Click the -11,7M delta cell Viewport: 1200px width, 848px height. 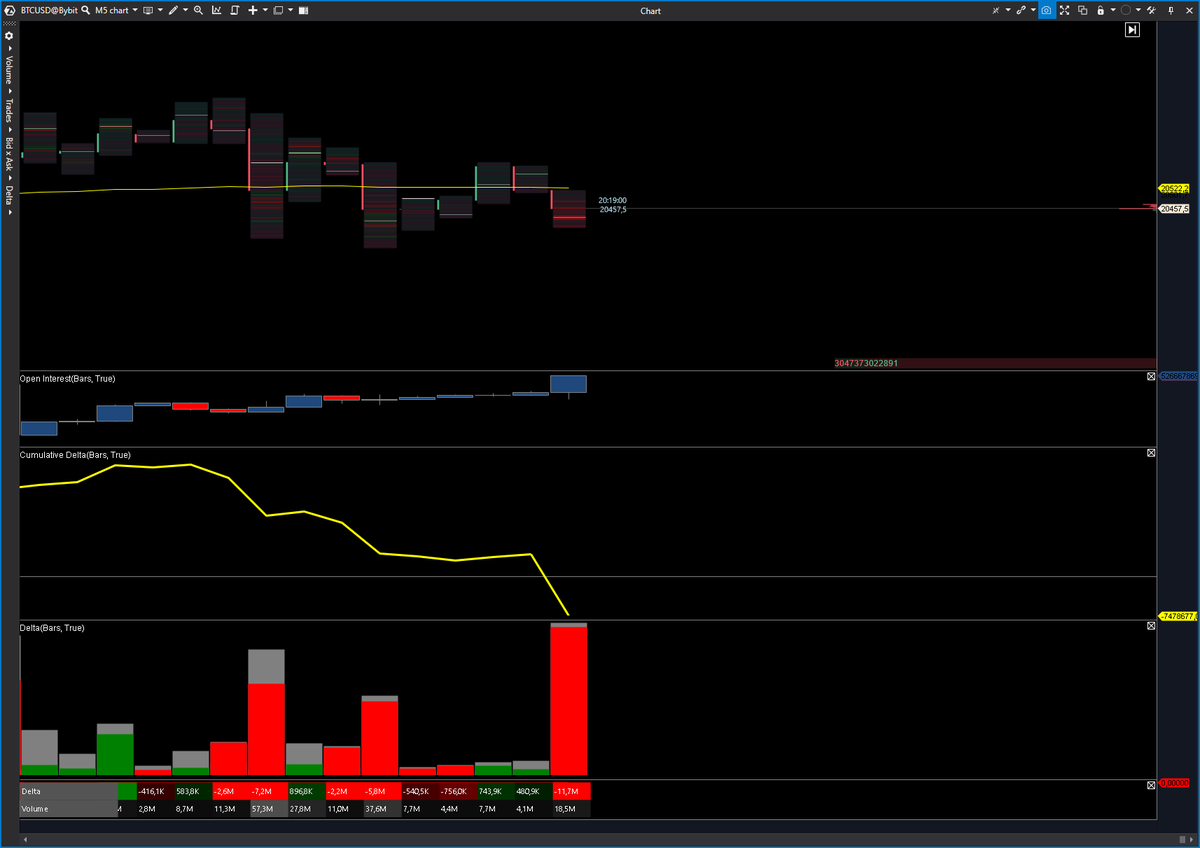(571, 791)
